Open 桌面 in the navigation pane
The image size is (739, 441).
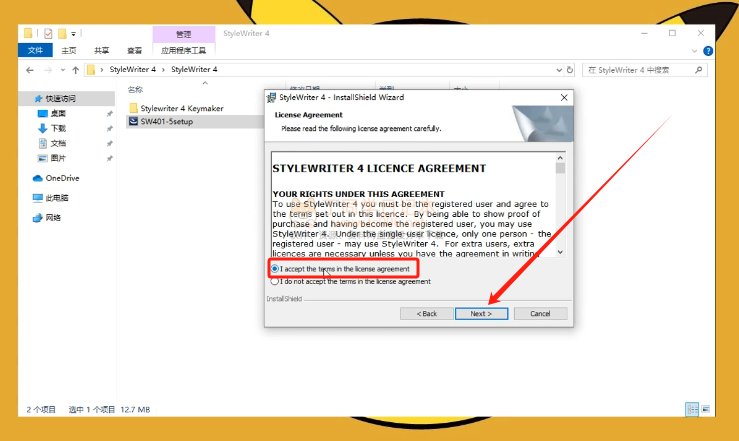(58, 114)
